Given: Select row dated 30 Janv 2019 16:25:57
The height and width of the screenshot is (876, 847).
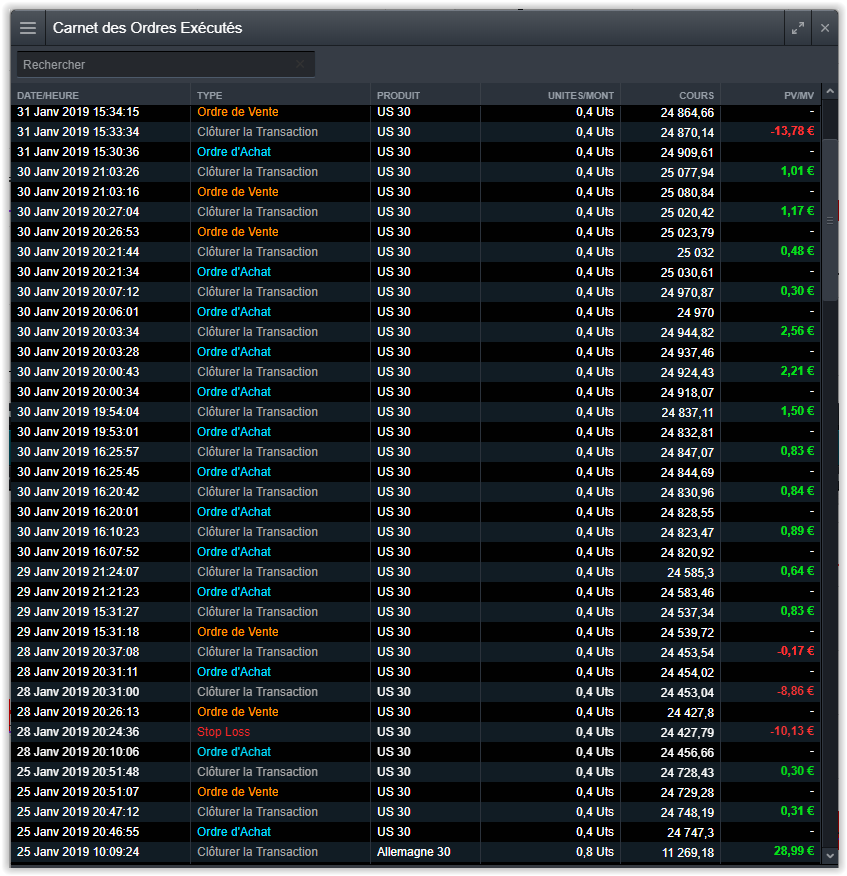Looking at the screenshot, I should pyautogui.click(x=416, y=452).
